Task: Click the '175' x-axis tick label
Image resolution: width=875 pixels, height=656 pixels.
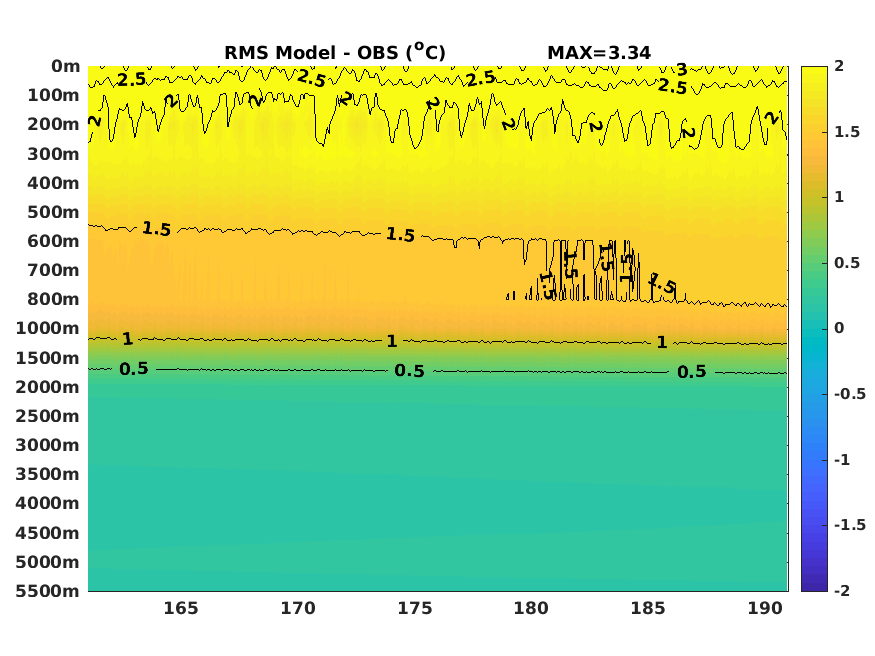Action: pyautogui.click(x=415, y=608)
